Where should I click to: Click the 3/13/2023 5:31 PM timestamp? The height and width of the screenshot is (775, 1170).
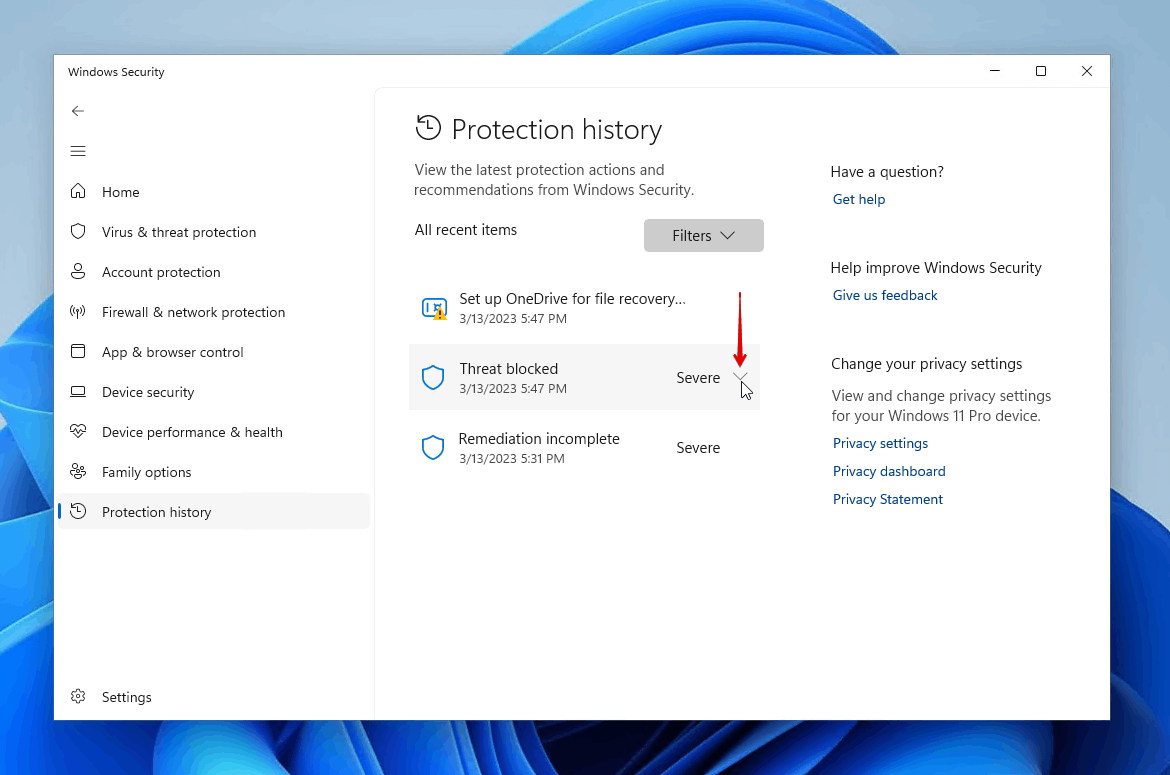tap(512, 459)
